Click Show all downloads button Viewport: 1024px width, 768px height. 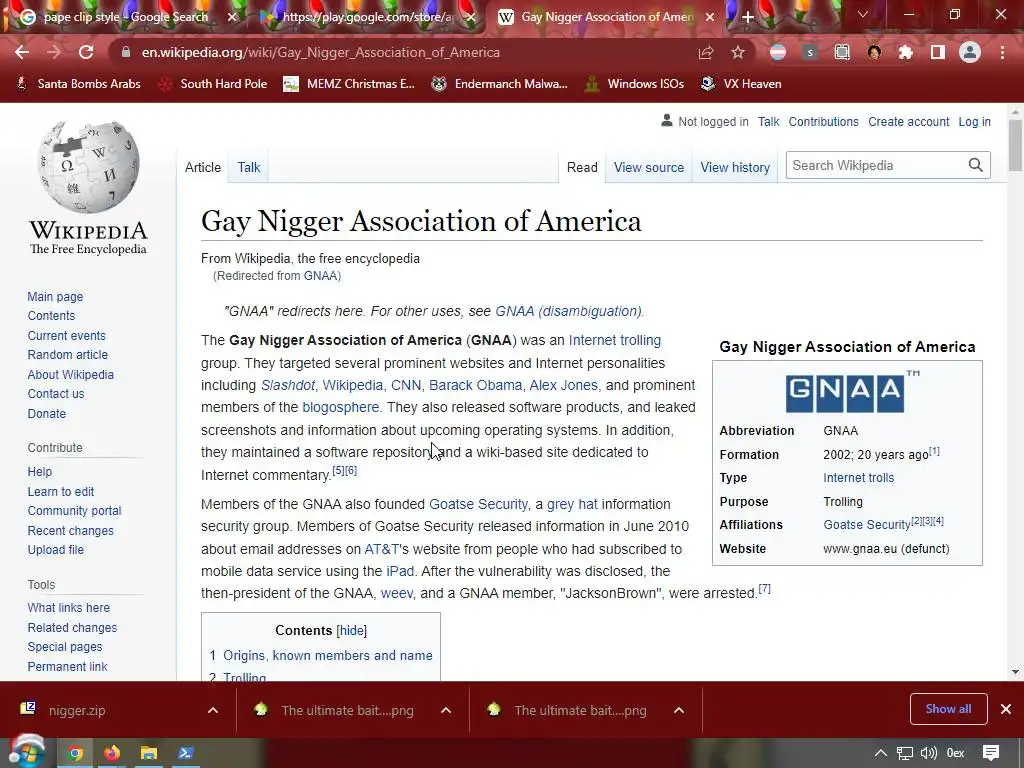click(x=948, y=709)
